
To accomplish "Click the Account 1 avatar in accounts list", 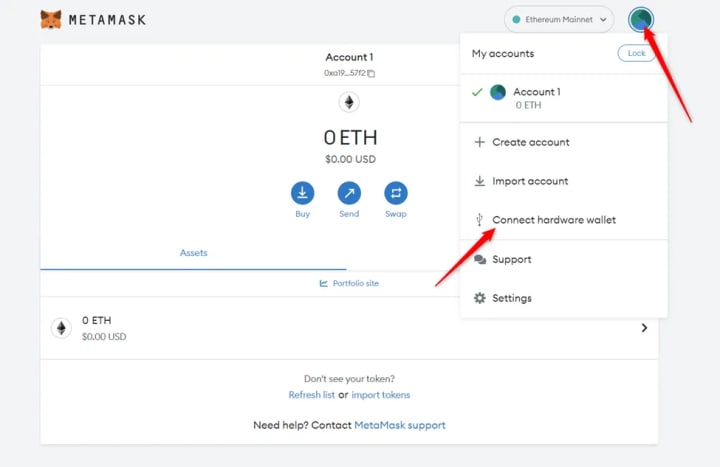I will 498,92.
